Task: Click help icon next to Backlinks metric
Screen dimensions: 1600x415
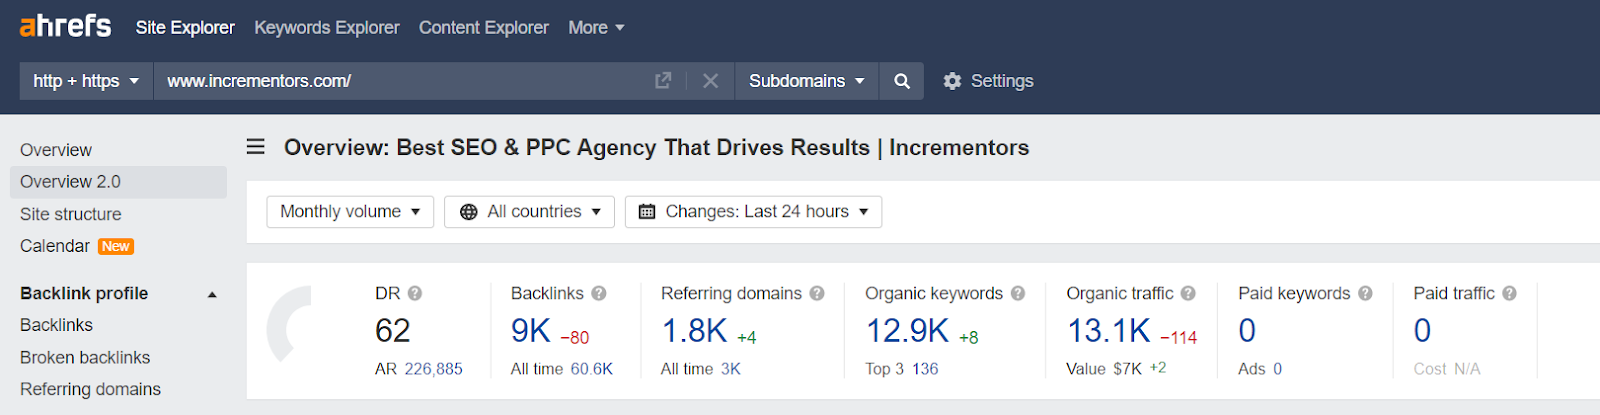Action: (x=599, y=293)
